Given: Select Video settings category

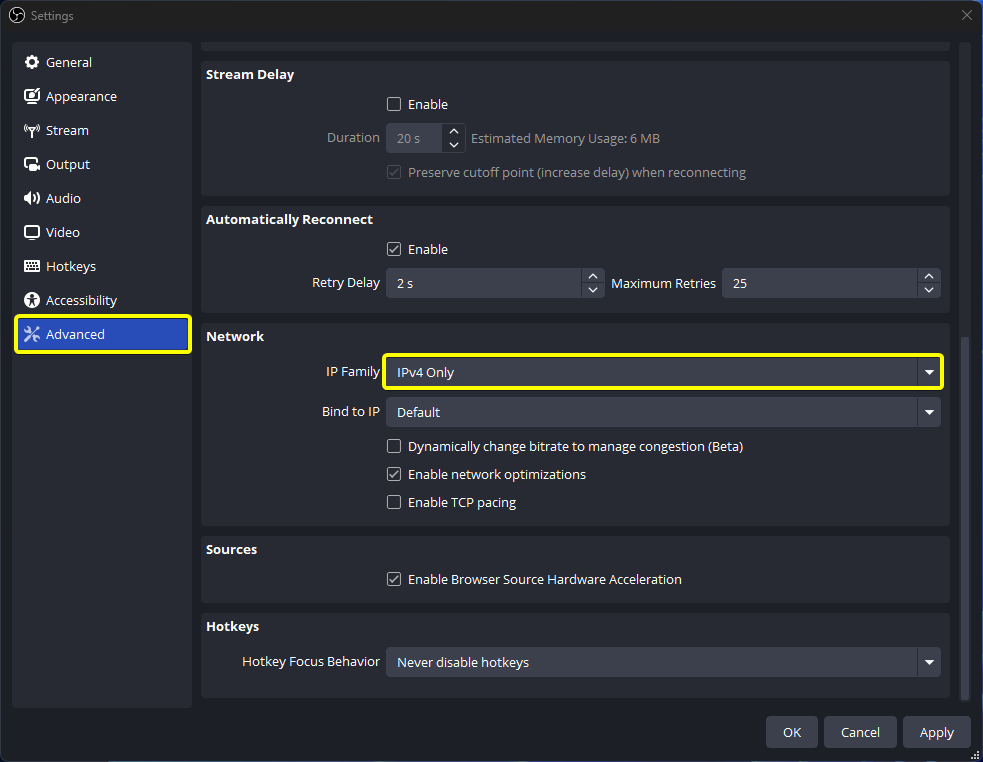Looking at the screenshot, I should click(103, 232).
